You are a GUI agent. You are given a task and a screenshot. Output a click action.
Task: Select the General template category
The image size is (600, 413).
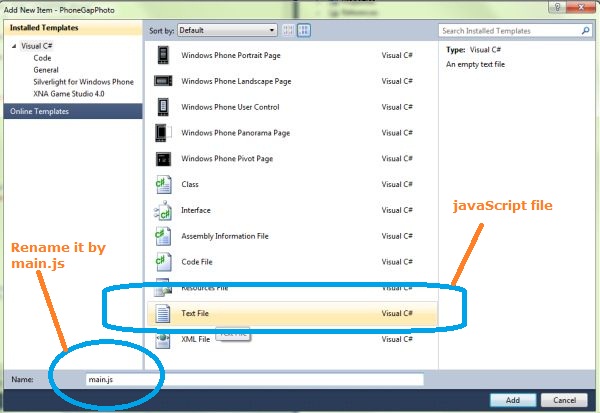(46, 70)
